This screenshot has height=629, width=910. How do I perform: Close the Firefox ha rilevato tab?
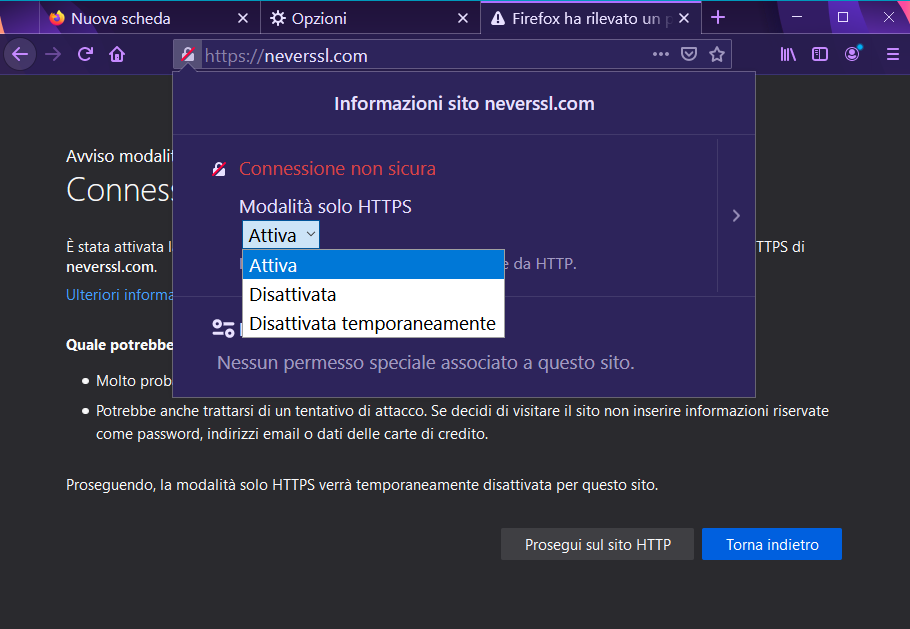(684, 19)
